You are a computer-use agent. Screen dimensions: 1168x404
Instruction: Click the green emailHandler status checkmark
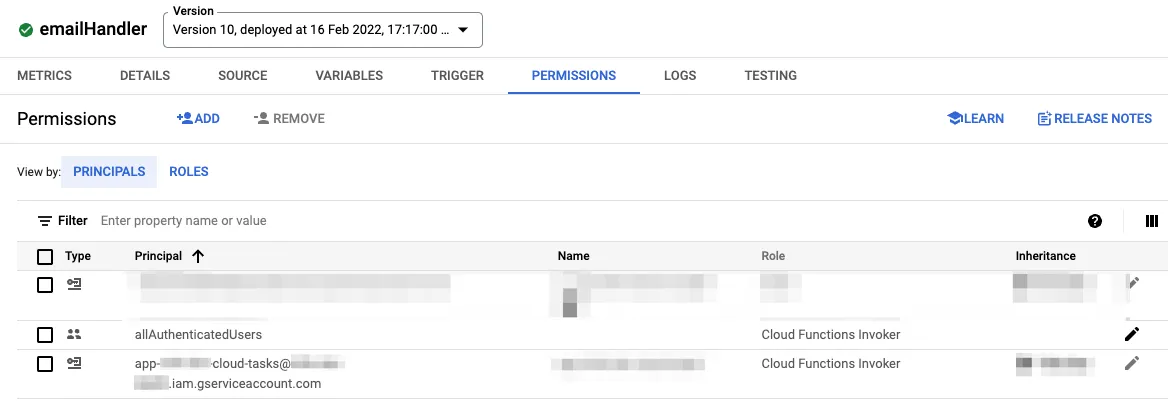tap(26, 30)
